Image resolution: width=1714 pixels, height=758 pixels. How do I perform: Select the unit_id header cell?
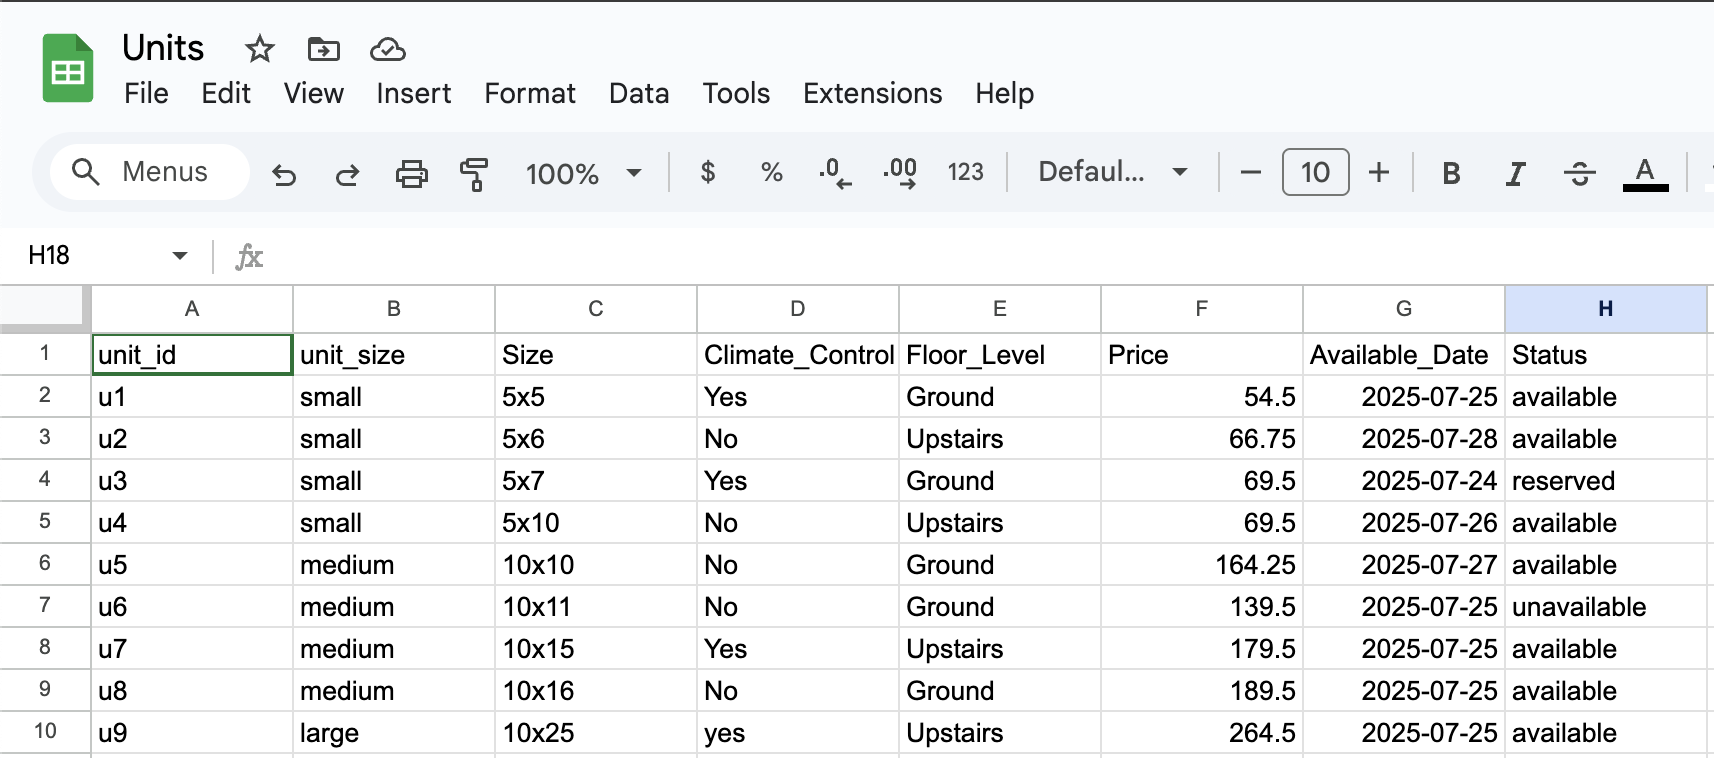click(192, 354)
